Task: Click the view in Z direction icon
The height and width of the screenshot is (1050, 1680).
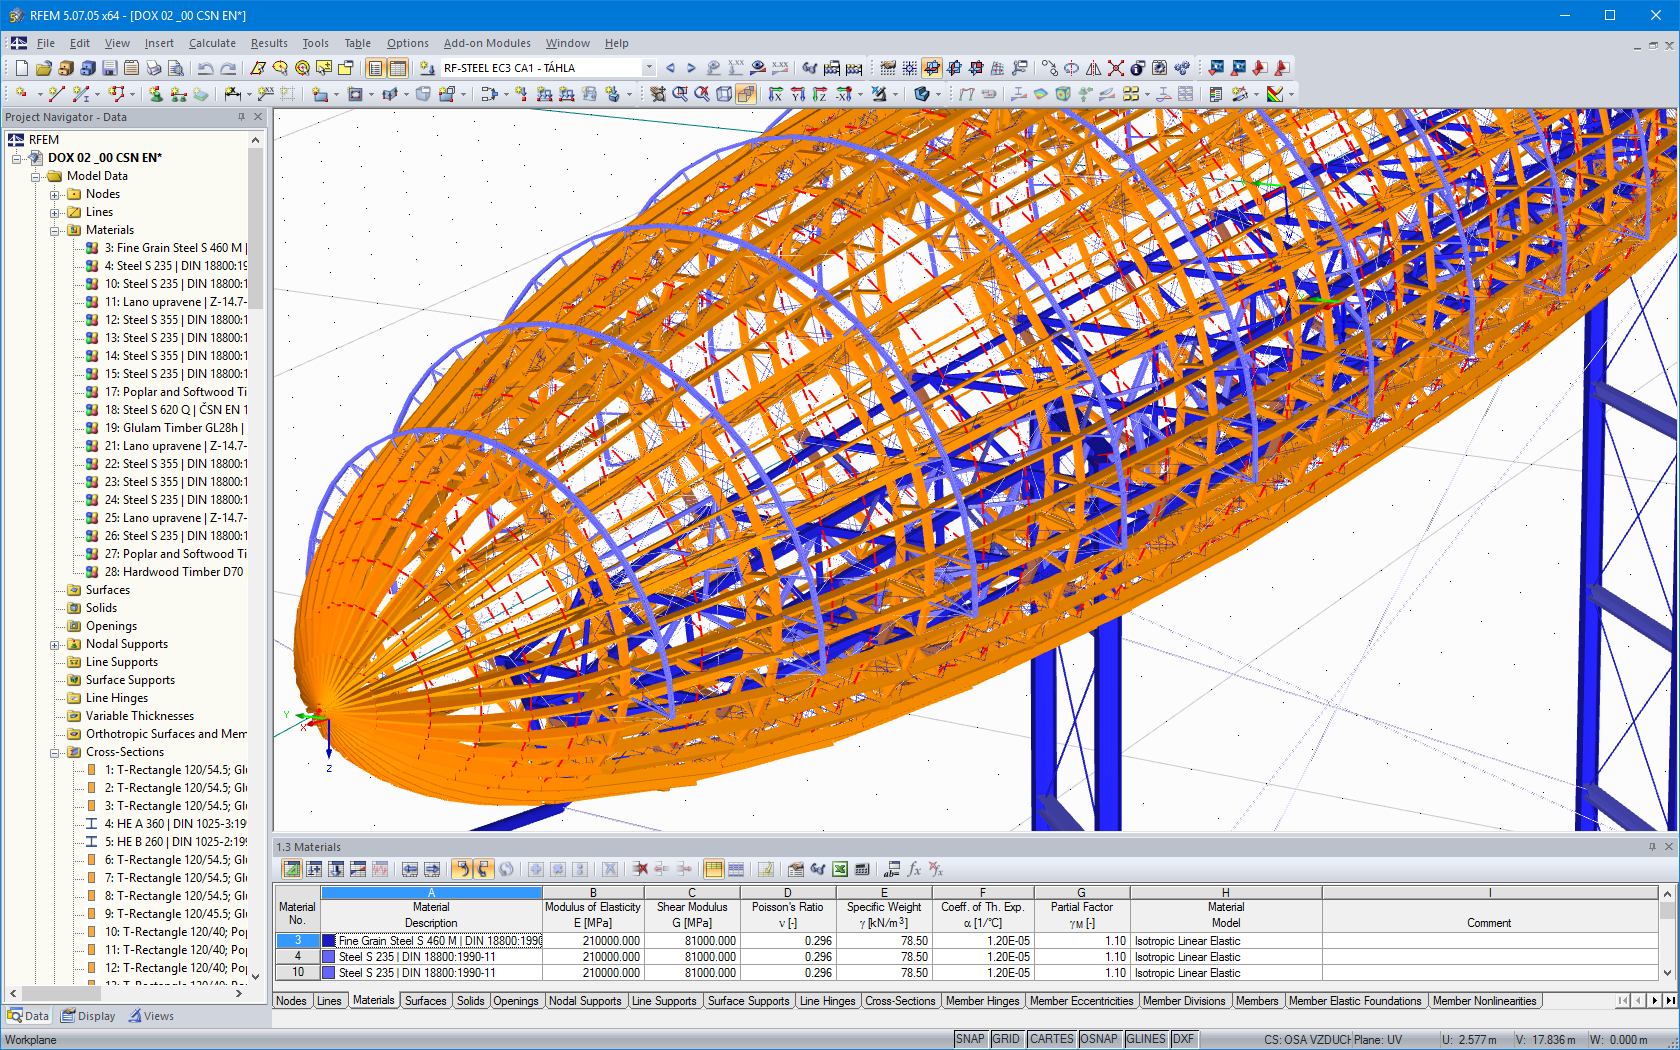Action: [x=820, y=94]
